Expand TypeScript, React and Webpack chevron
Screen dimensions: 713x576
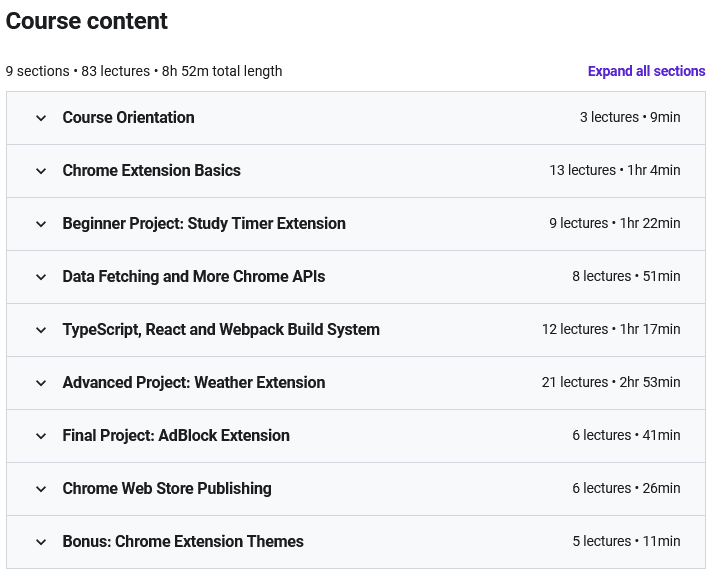pyautogui.click(x=41, y=330)
